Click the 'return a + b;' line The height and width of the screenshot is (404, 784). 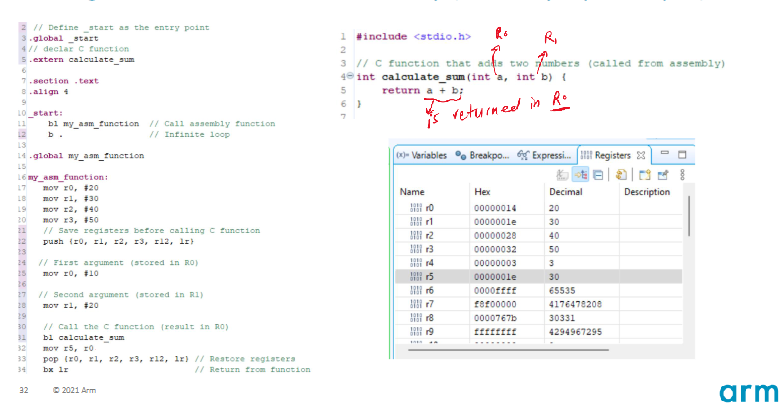(x=423, y=90)
